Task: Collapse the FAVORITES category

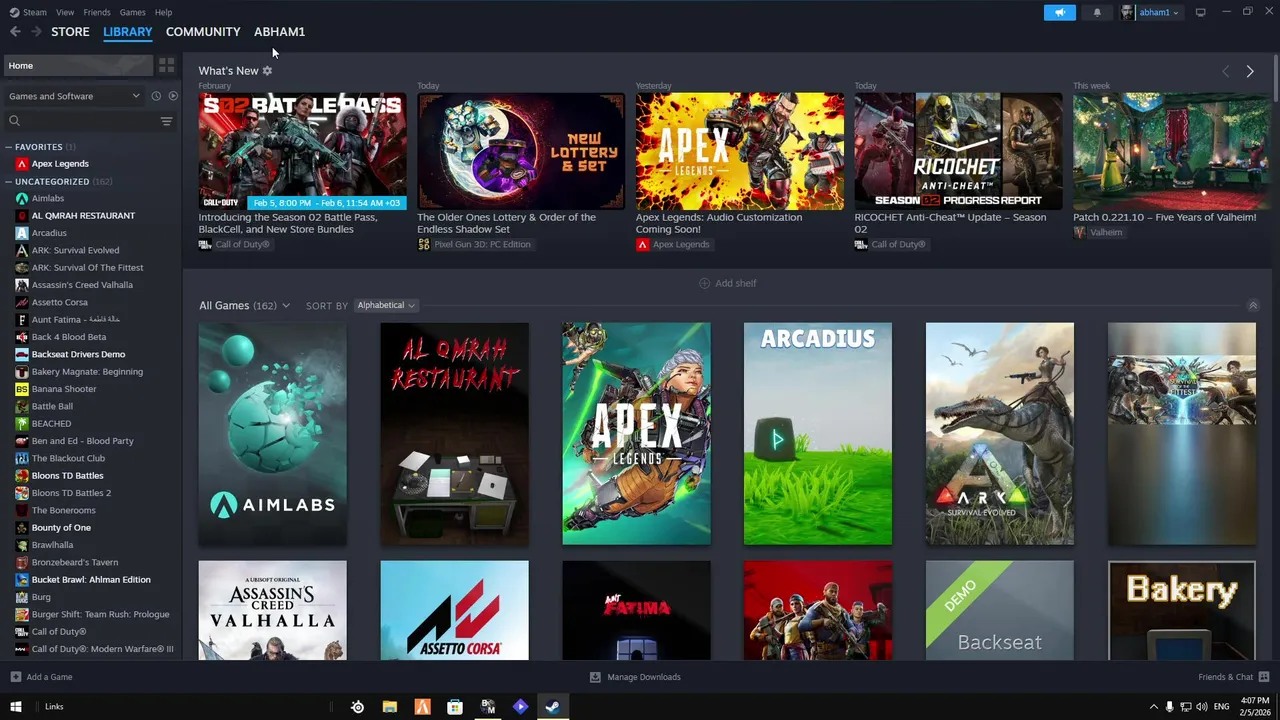Action: pyautogui.click(x=9, y=147)
